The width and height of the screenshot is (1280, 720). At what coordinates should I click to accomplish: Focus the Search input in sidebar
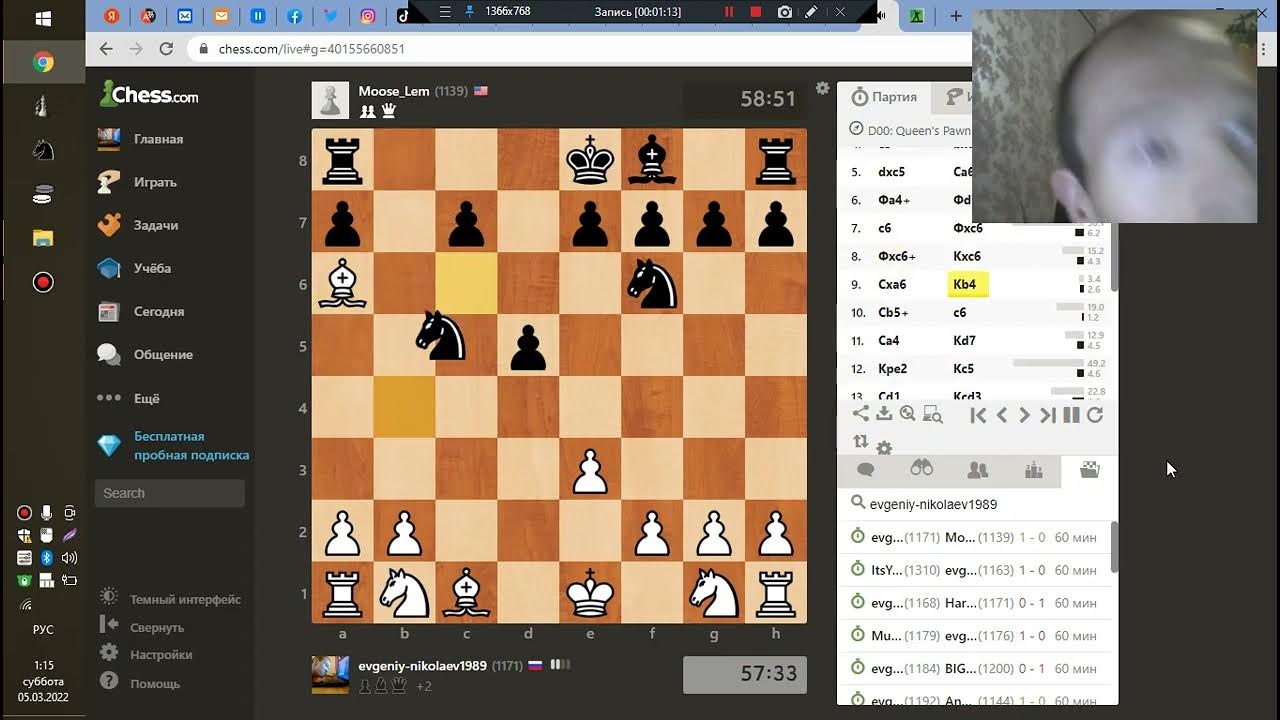[169, 493]
